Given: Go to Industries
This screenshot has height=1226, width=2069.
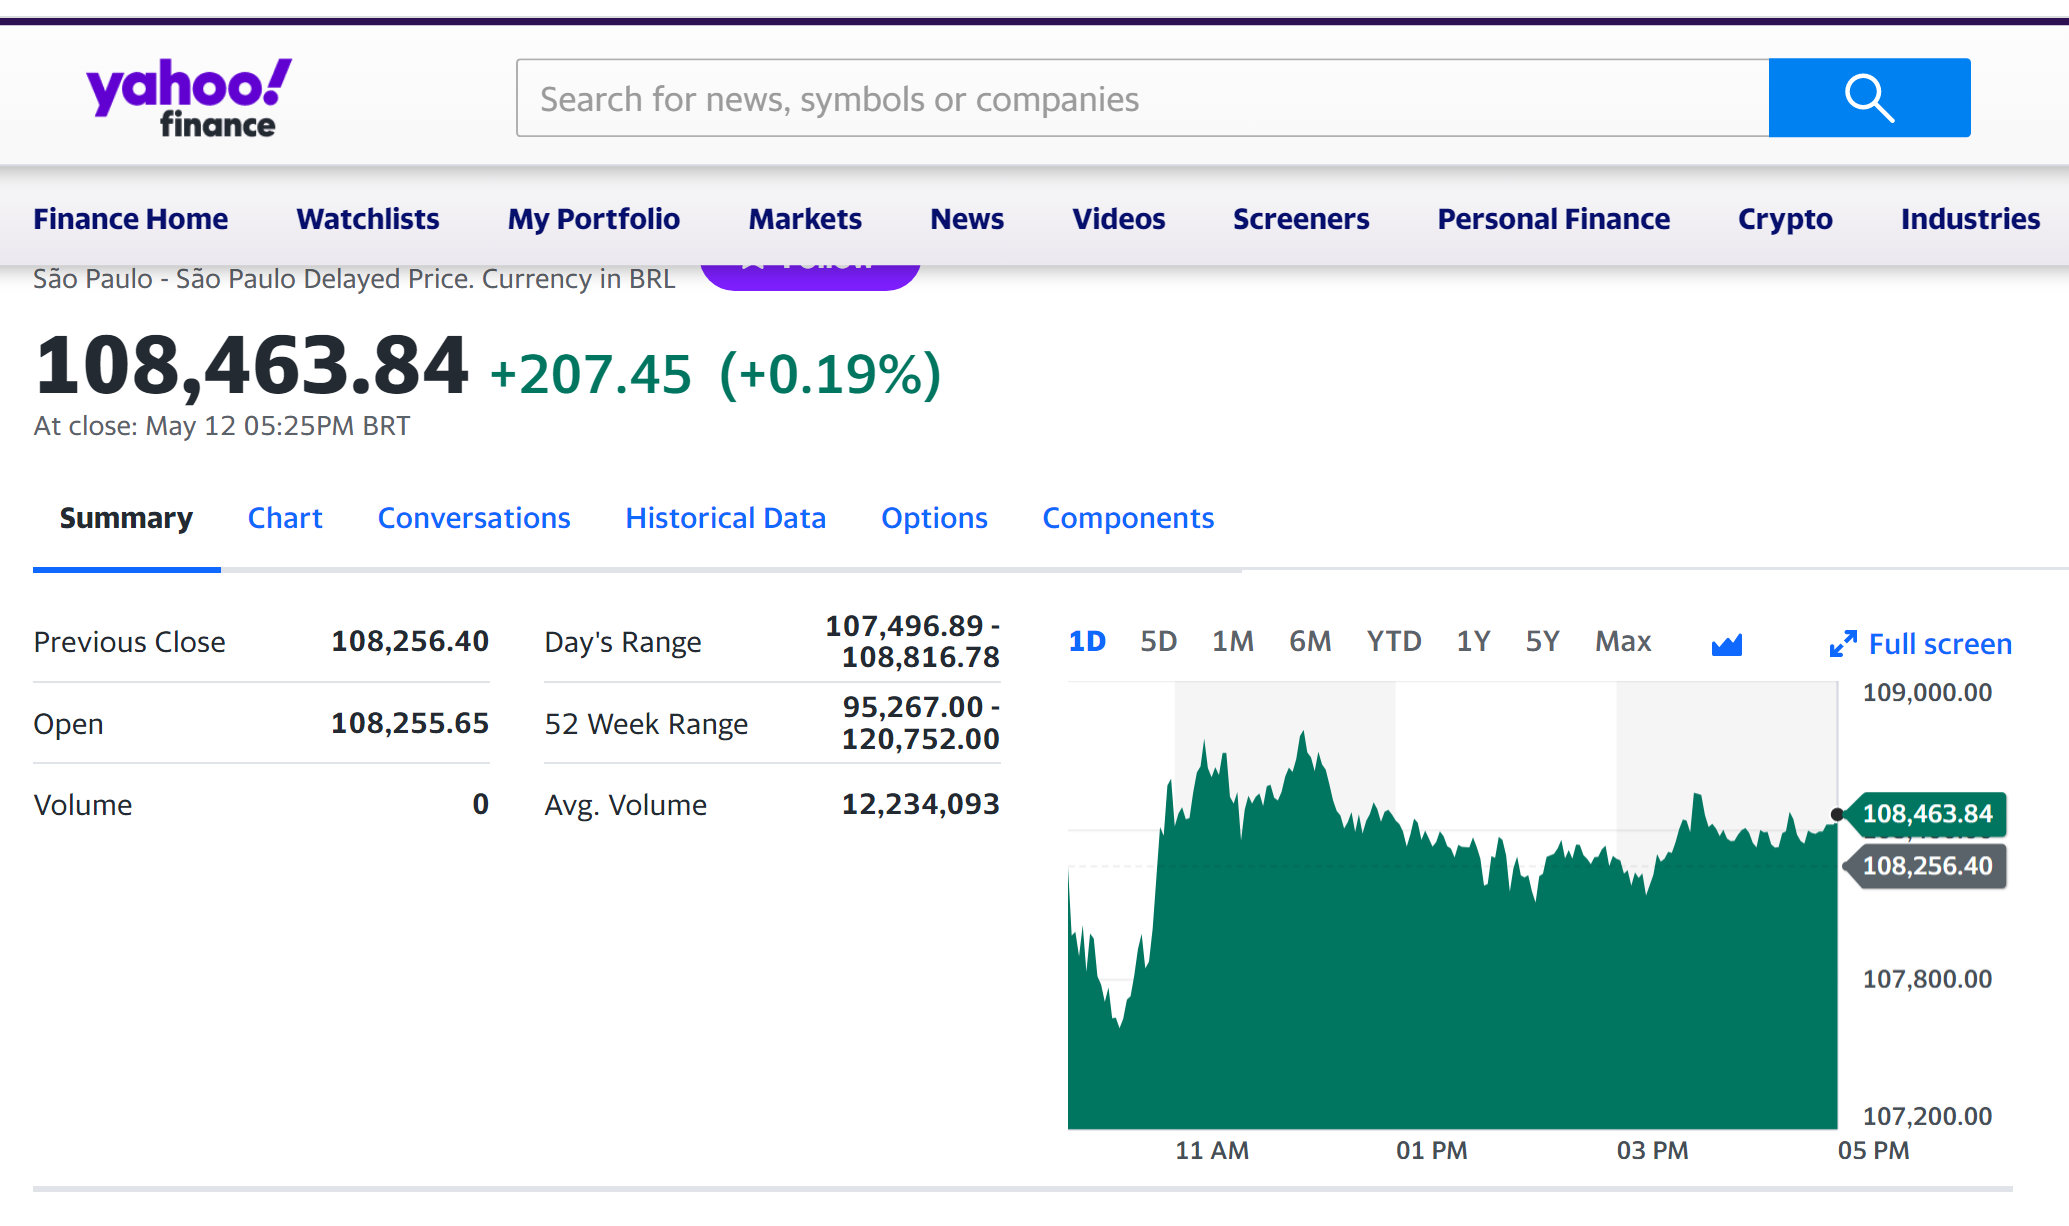Looking at the screenshot, I should click(1970, 219).
